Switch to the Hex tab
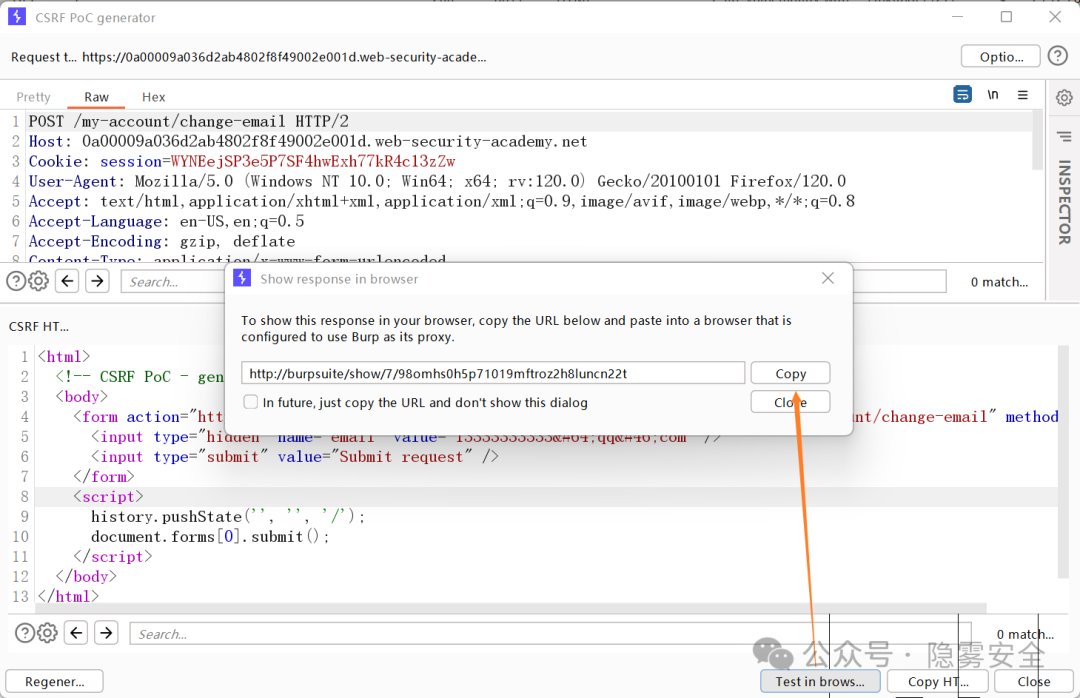 (154, 97)
